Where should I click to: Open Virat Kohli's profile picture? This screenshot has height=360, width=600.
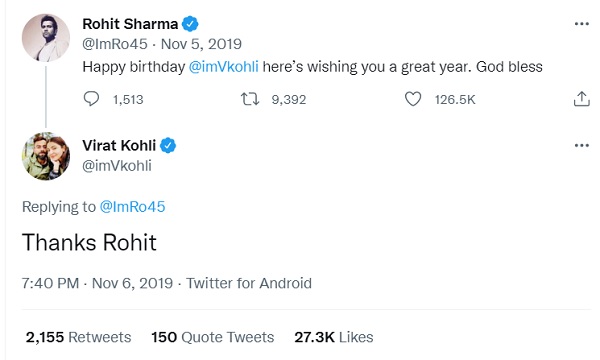pyautogui.click(x=46, y=156)
